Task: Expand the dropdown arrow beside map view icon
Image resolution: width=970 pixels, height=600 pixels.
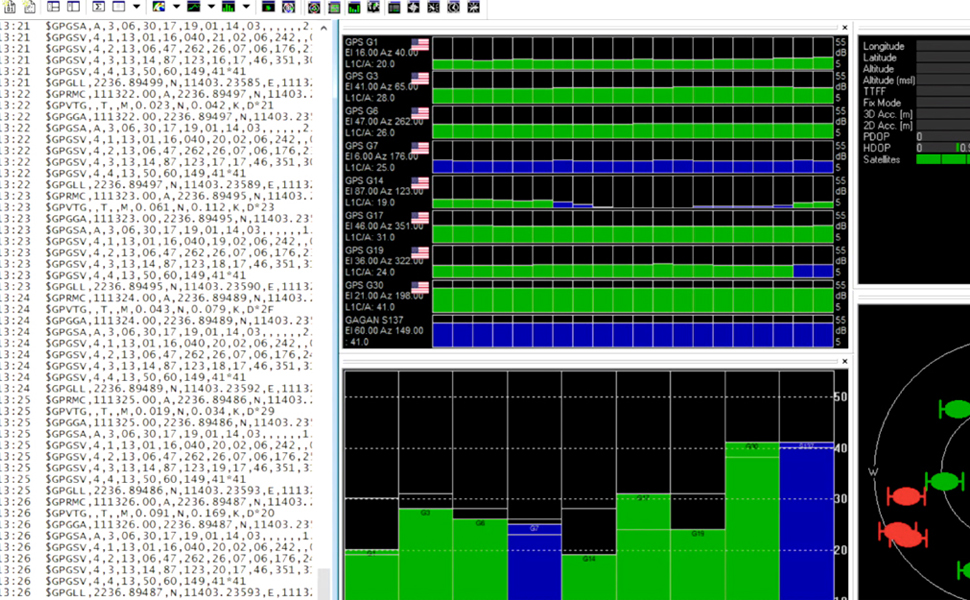Action: coord(175,7)
